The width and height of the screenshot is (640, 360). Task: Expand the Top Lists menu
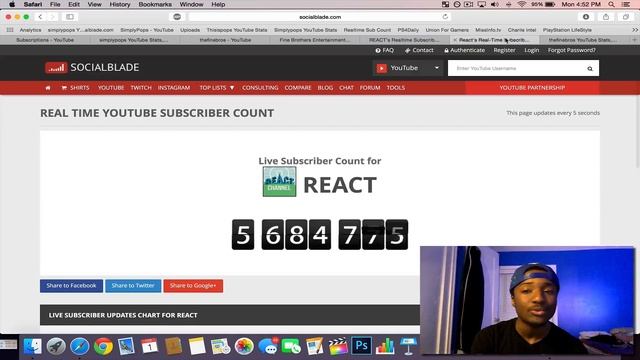217,88
